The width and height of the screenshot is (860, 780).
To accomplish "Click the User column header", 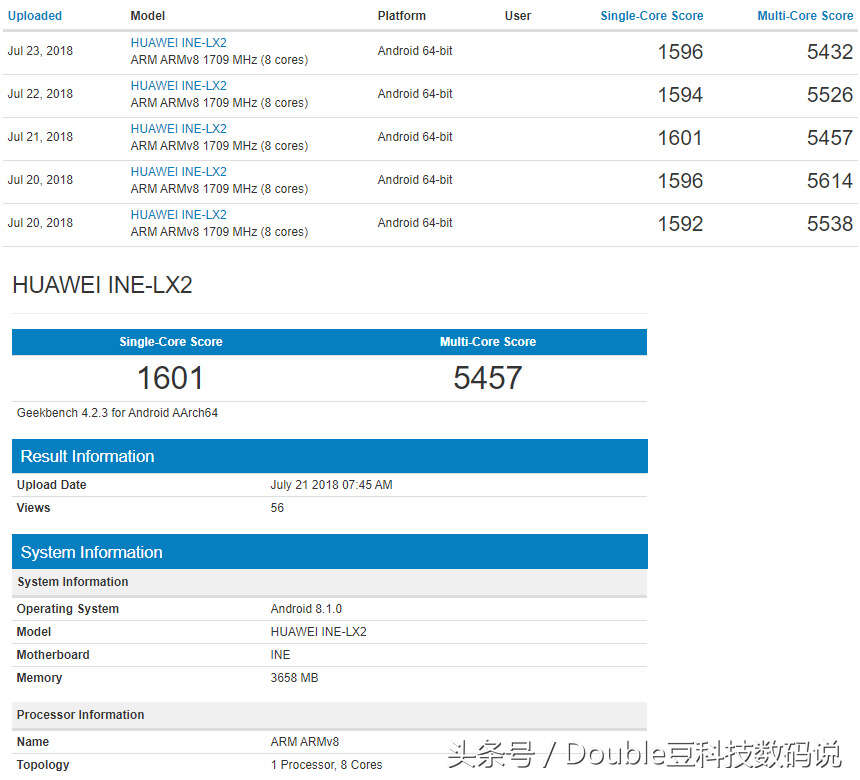I will [518, 16].
